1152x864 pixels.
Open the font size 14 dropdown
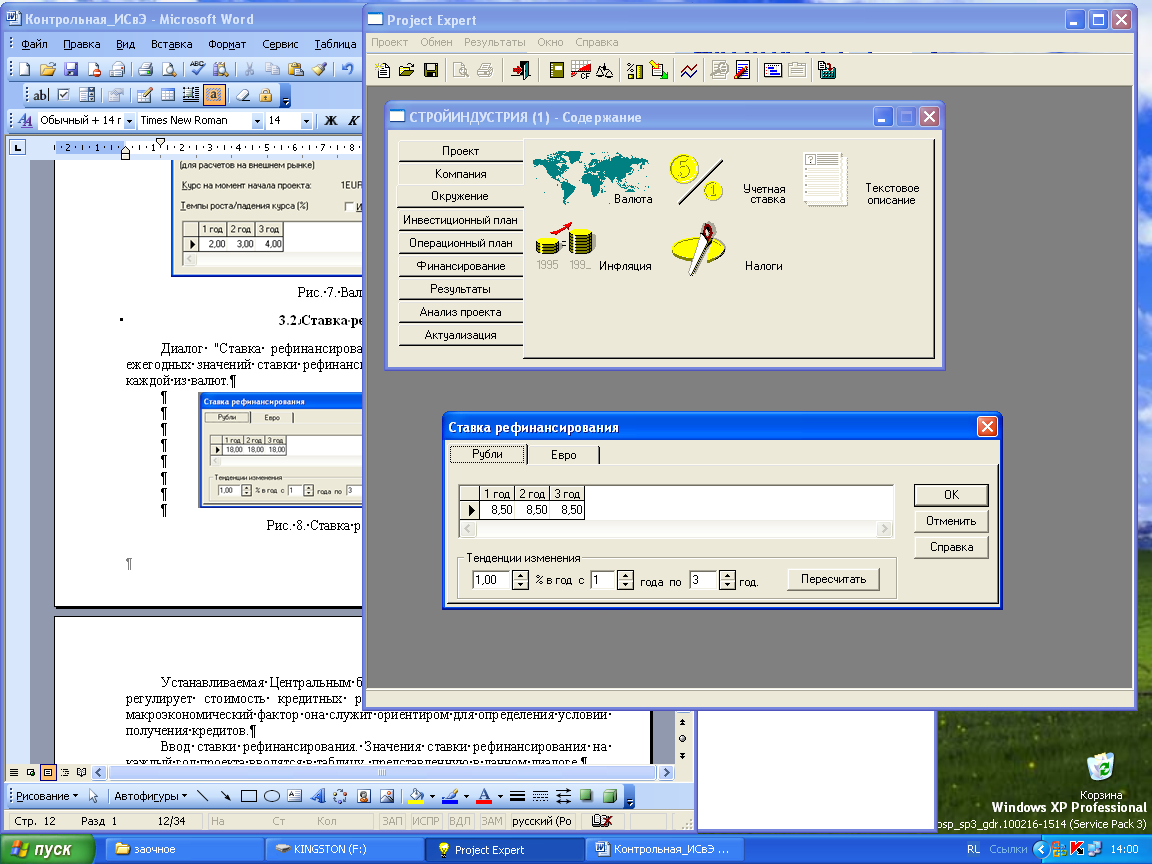pos(306,120)
